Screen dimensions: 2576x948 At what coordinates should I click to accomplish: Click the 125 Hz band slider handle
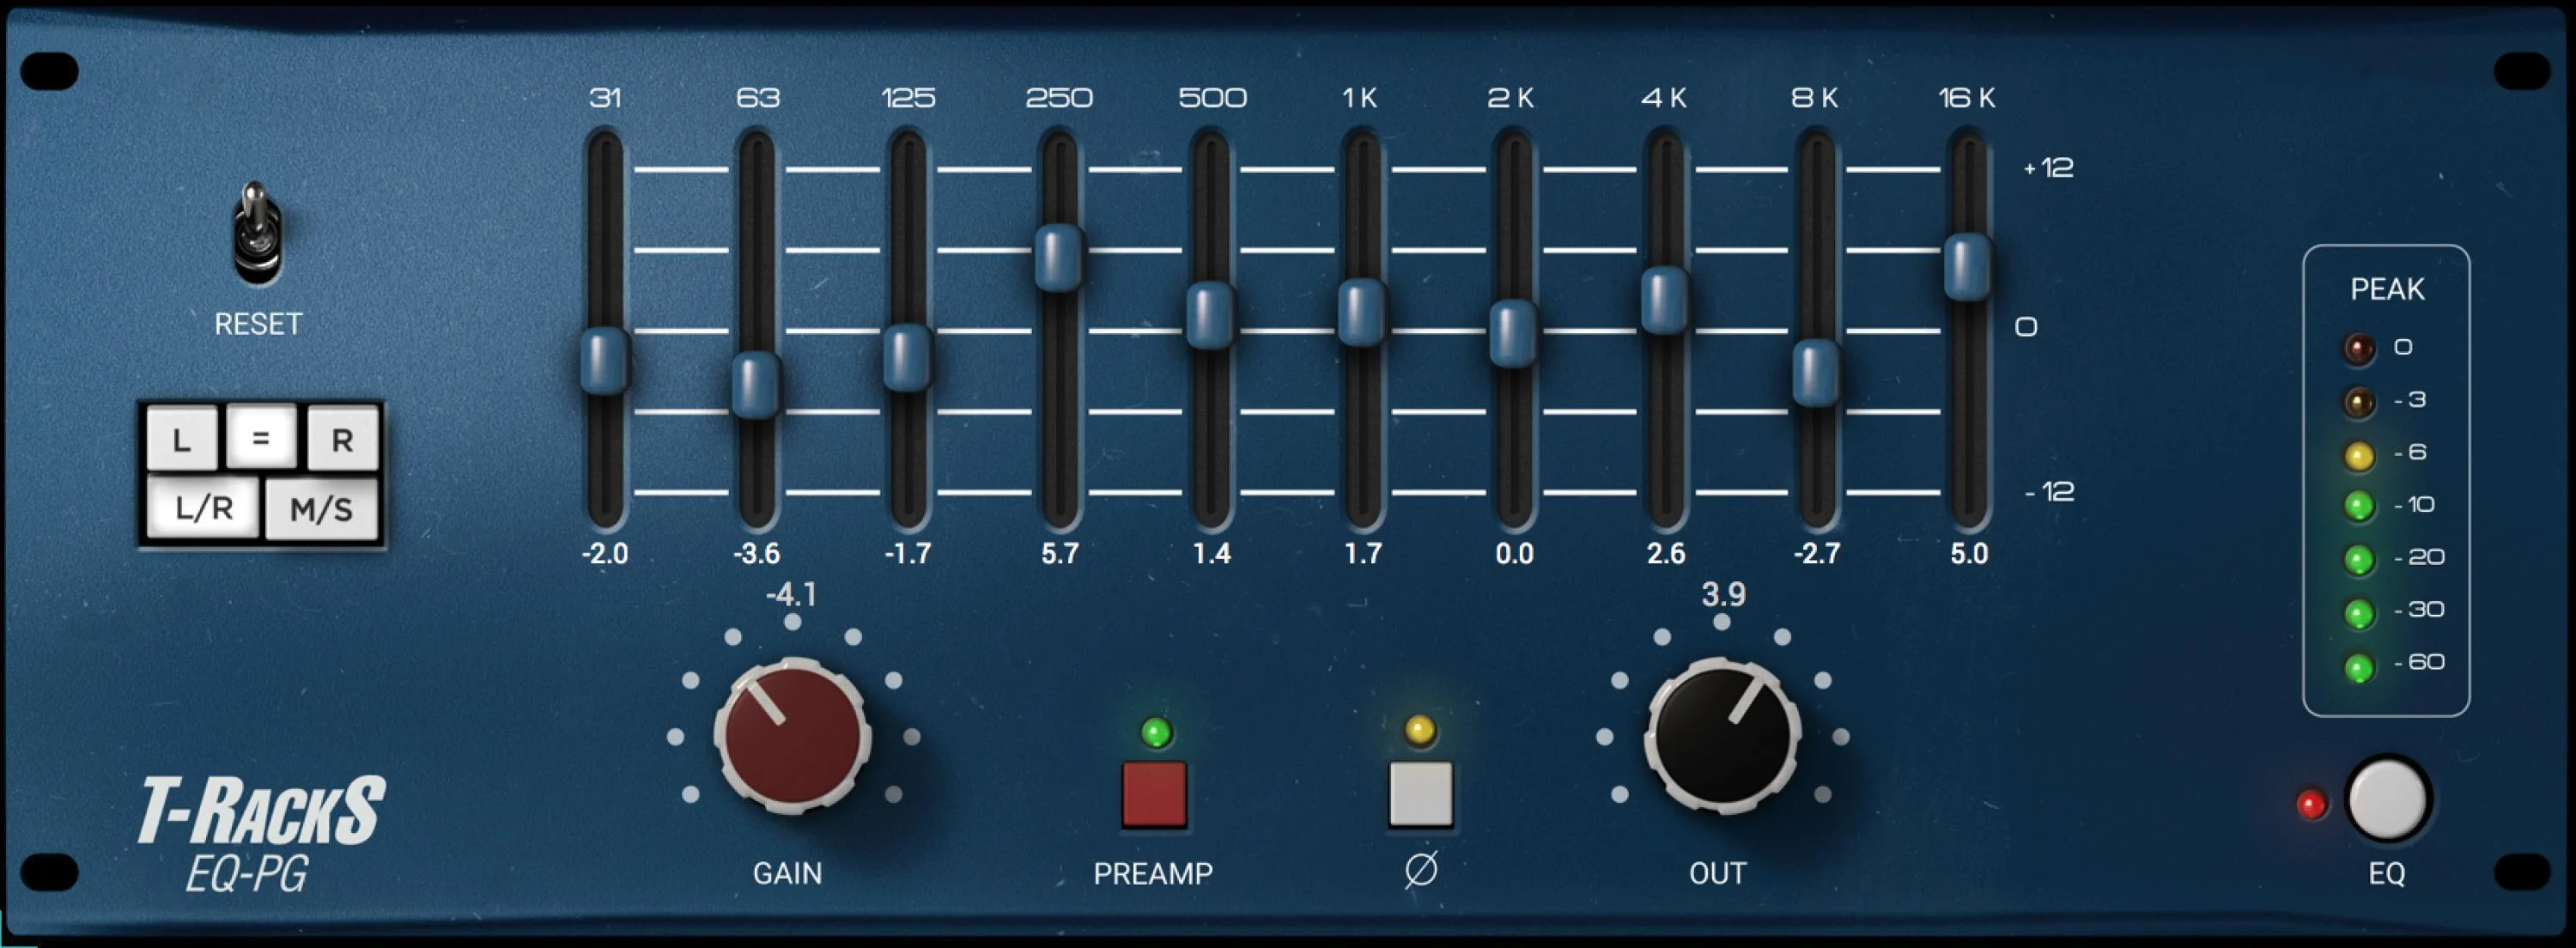pyautogui.click(x=908, y=358)
